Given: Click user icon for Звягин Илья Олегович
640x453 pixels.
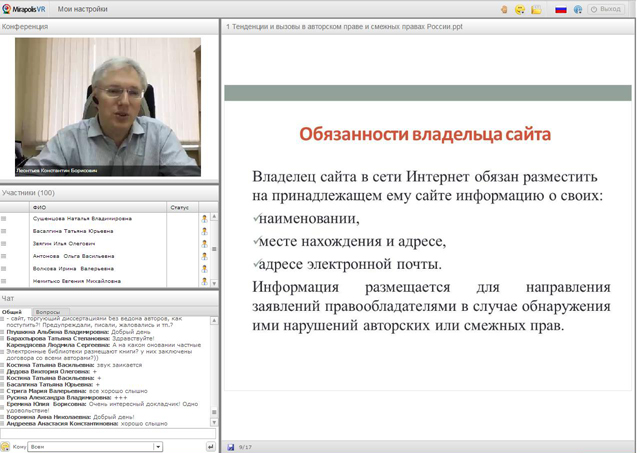Looking at the screenshot, I should 204,244.
